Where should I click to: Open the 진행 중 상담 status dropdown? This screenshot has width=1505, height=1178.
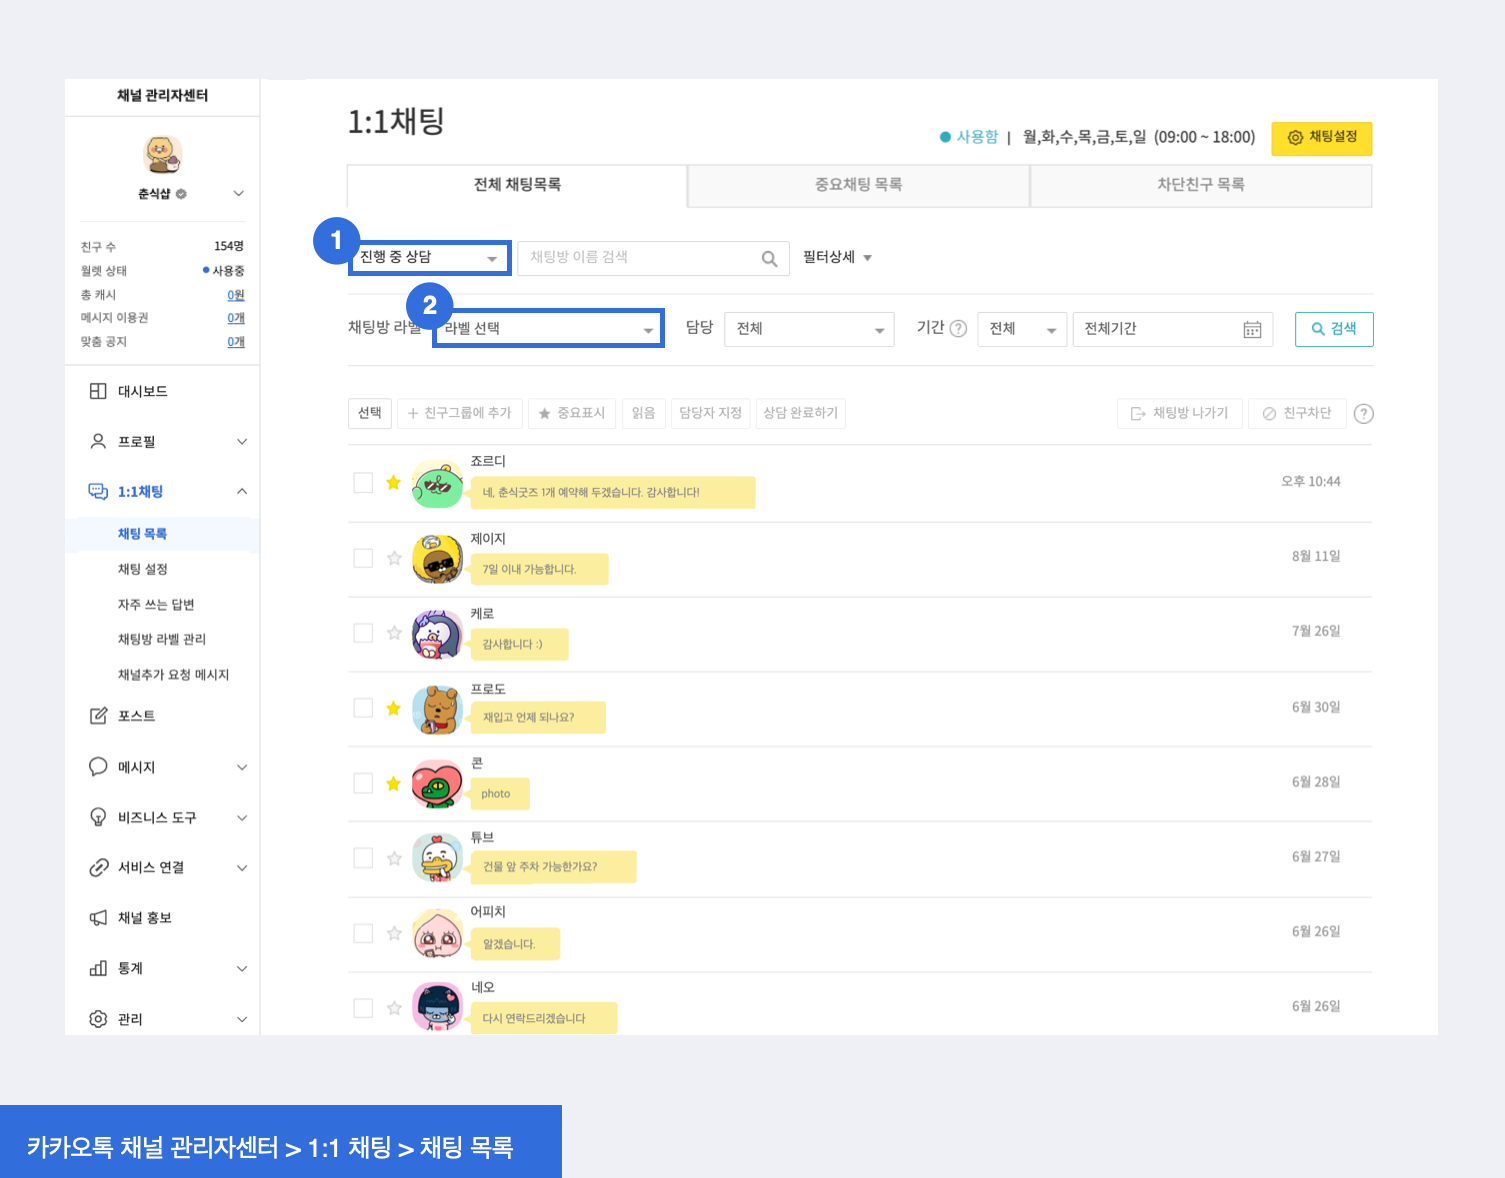pos(429,258)
